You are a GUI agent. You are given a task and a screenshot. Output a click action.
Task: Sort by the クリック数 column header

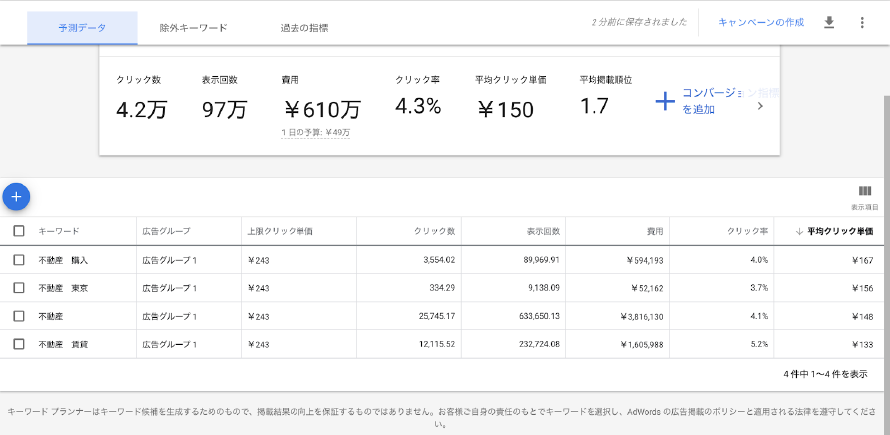[x=436, y=231]
